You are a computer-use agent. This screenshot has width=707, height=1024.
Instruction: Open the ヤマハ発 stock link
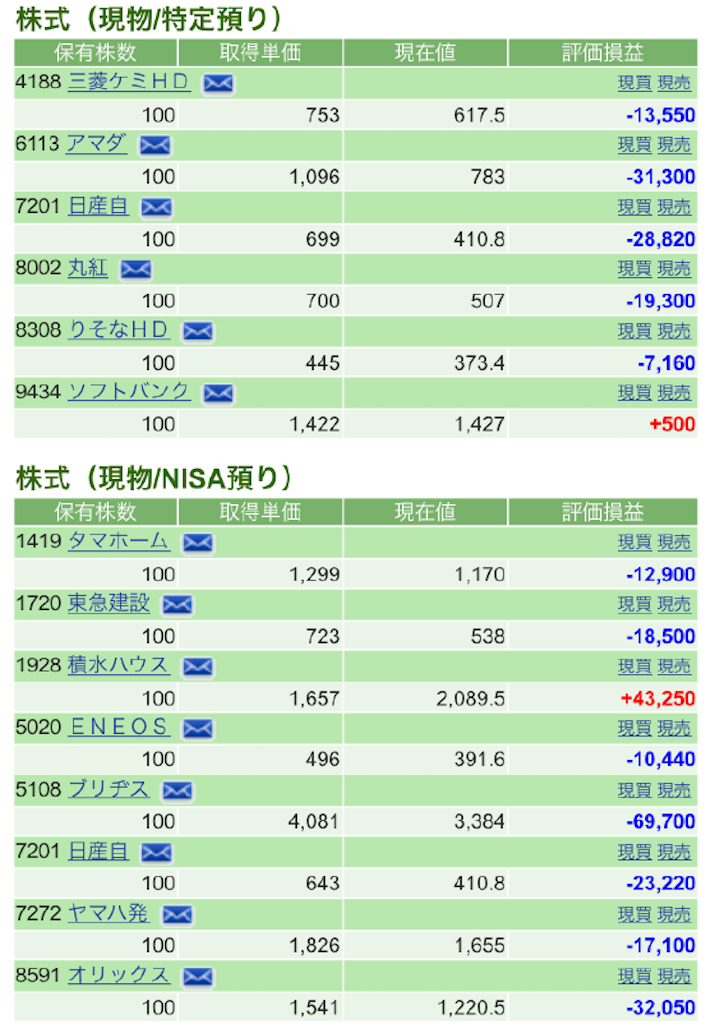pos(109,913)
